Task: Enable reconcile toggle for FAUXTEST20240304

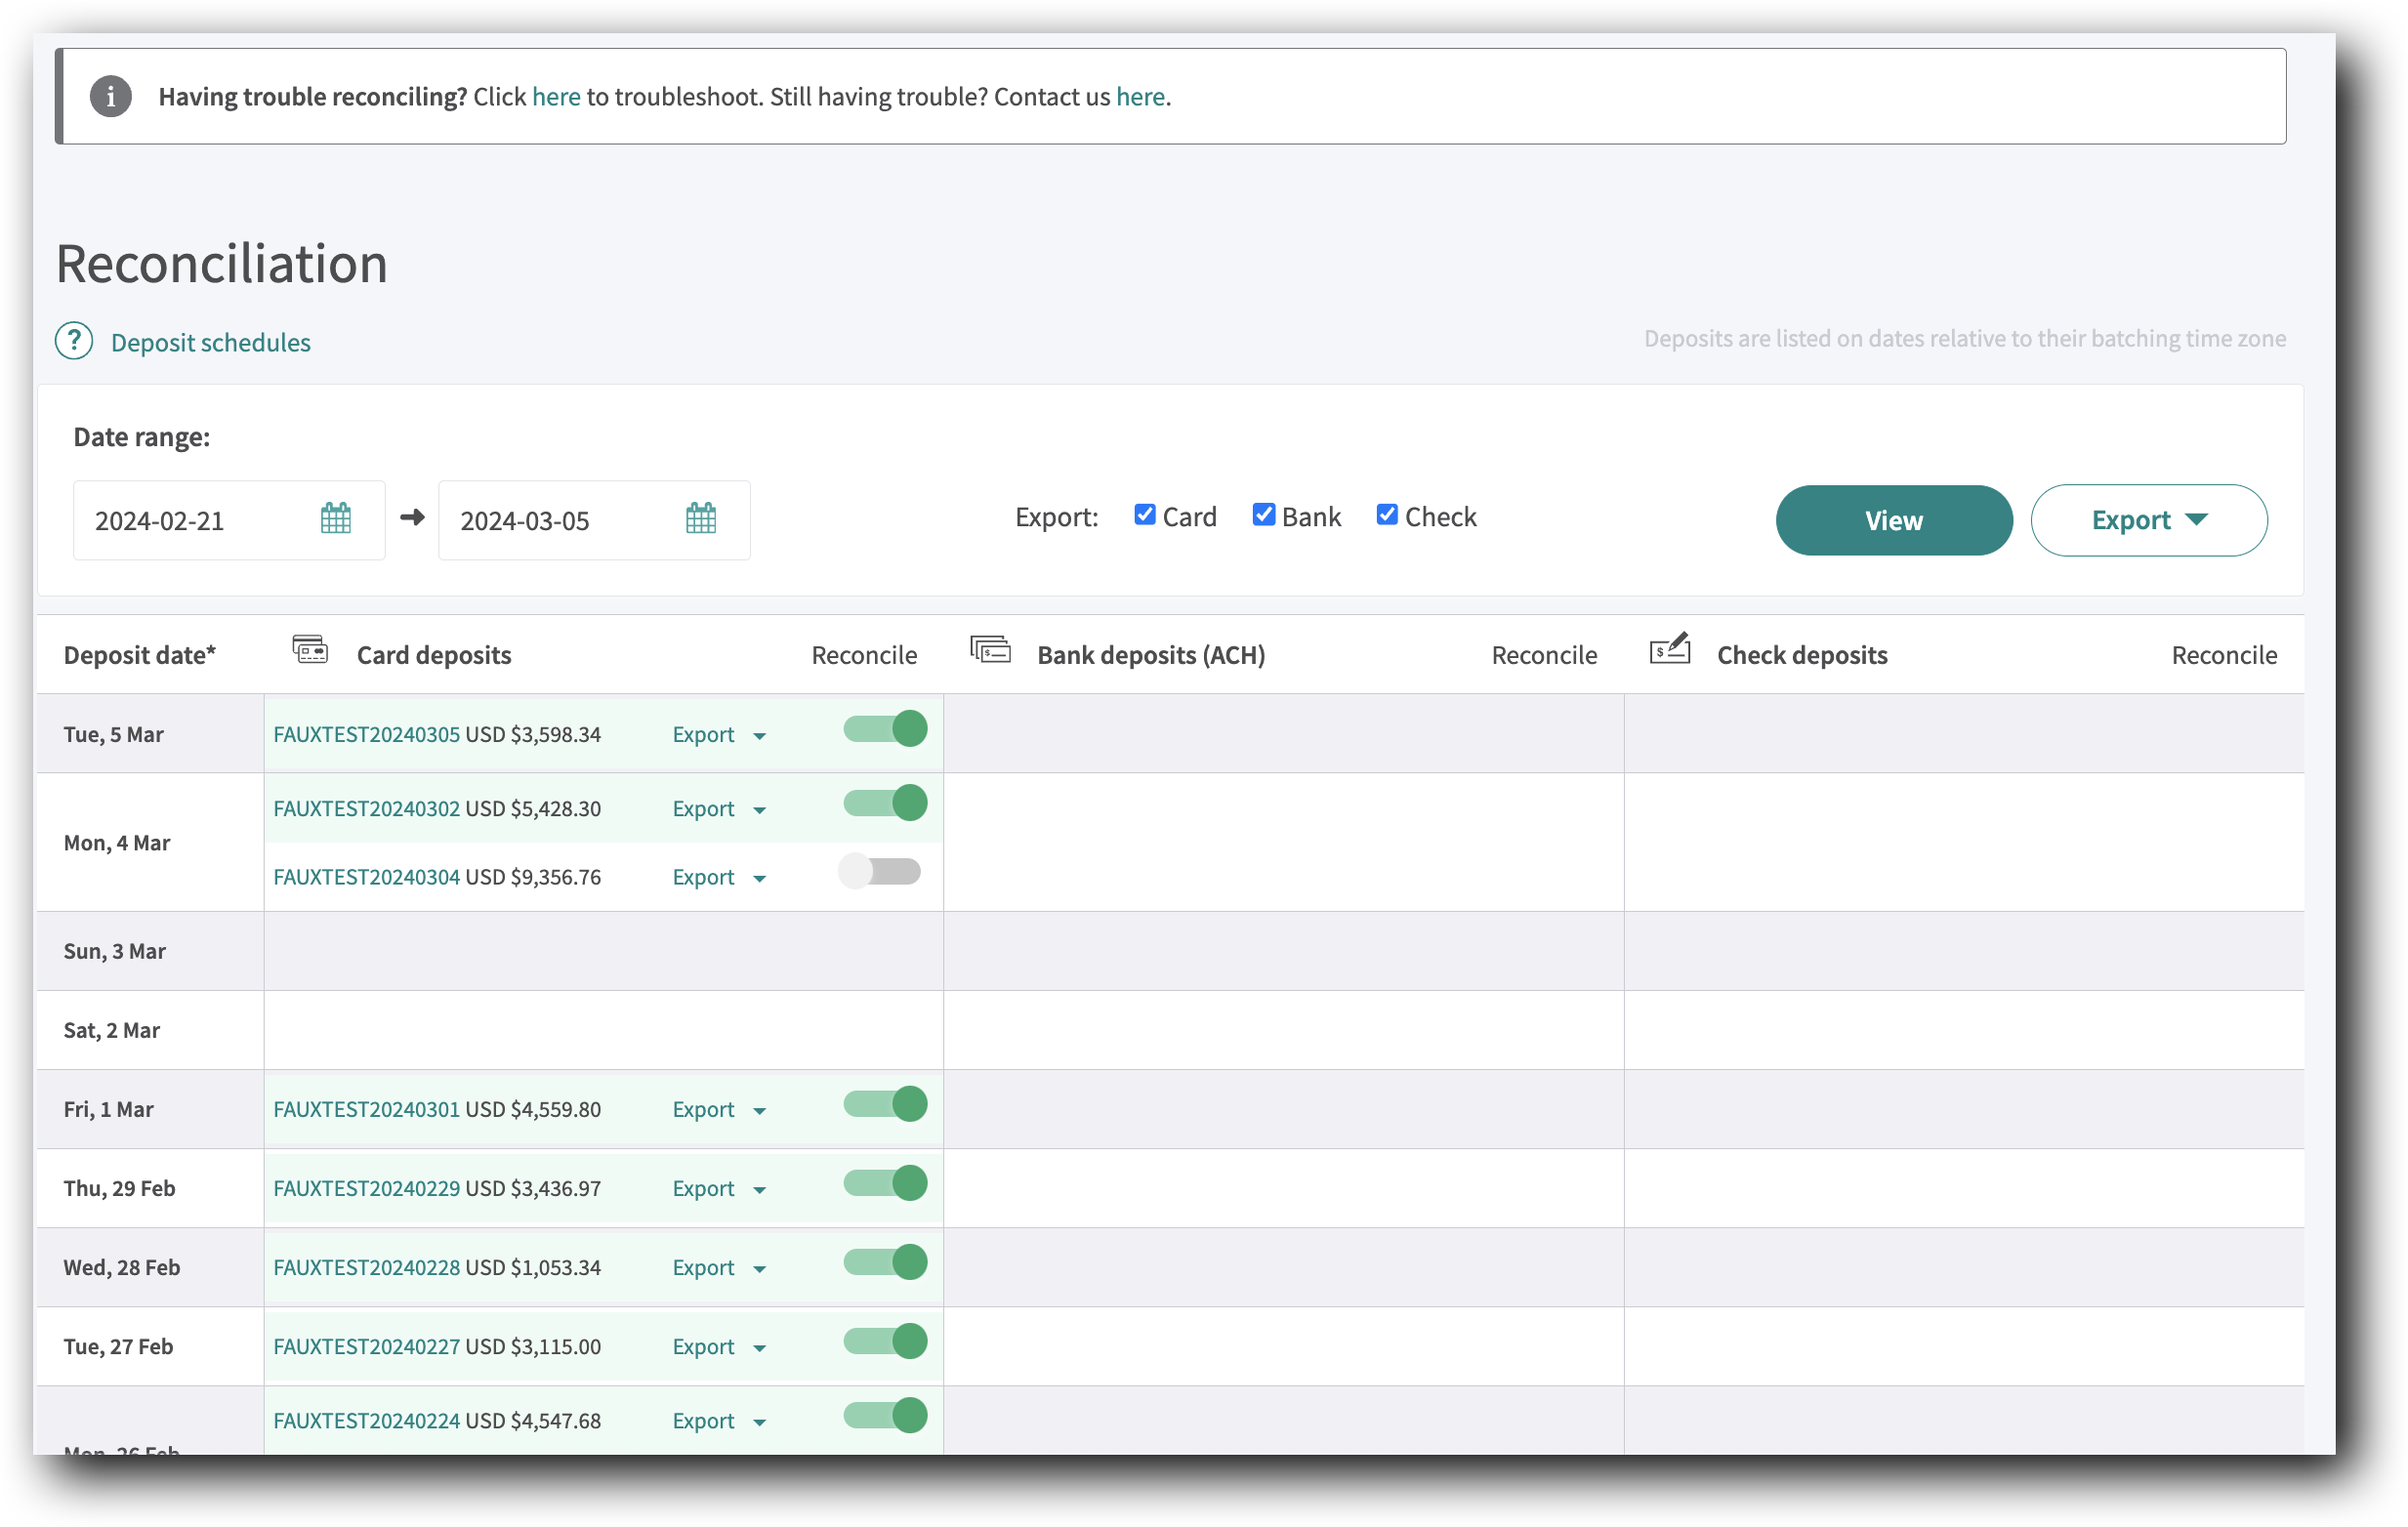Action: [880, 872]
